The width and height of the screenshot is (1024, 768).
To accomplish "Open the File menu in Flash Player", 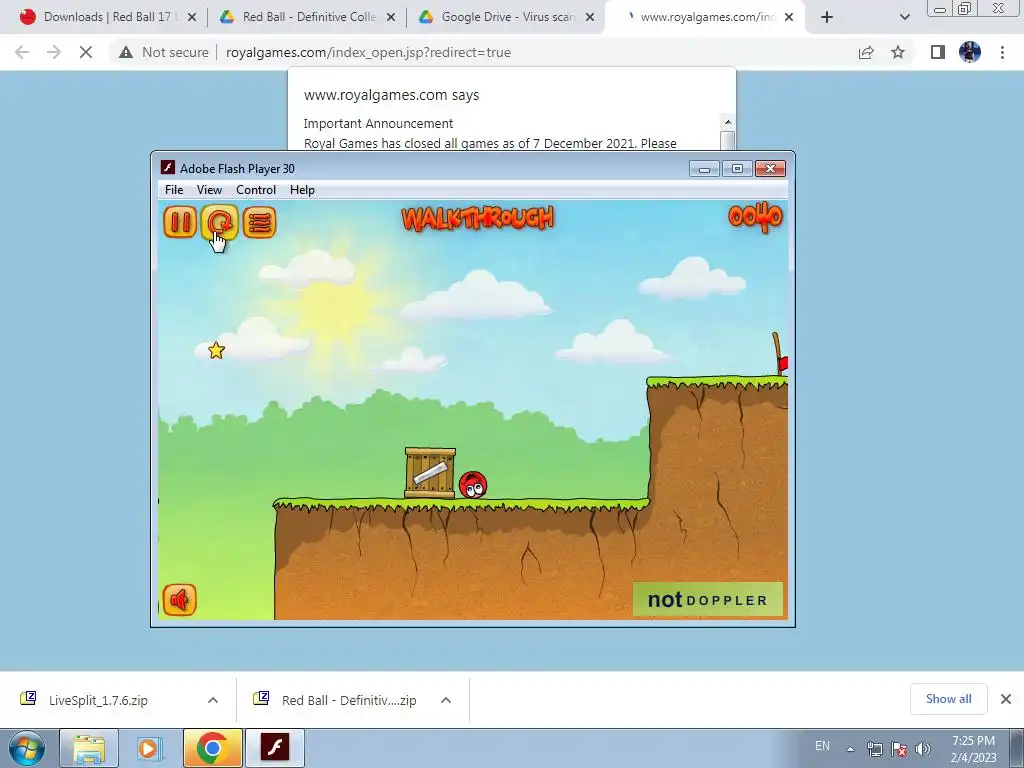I will (x=174, y=190).
